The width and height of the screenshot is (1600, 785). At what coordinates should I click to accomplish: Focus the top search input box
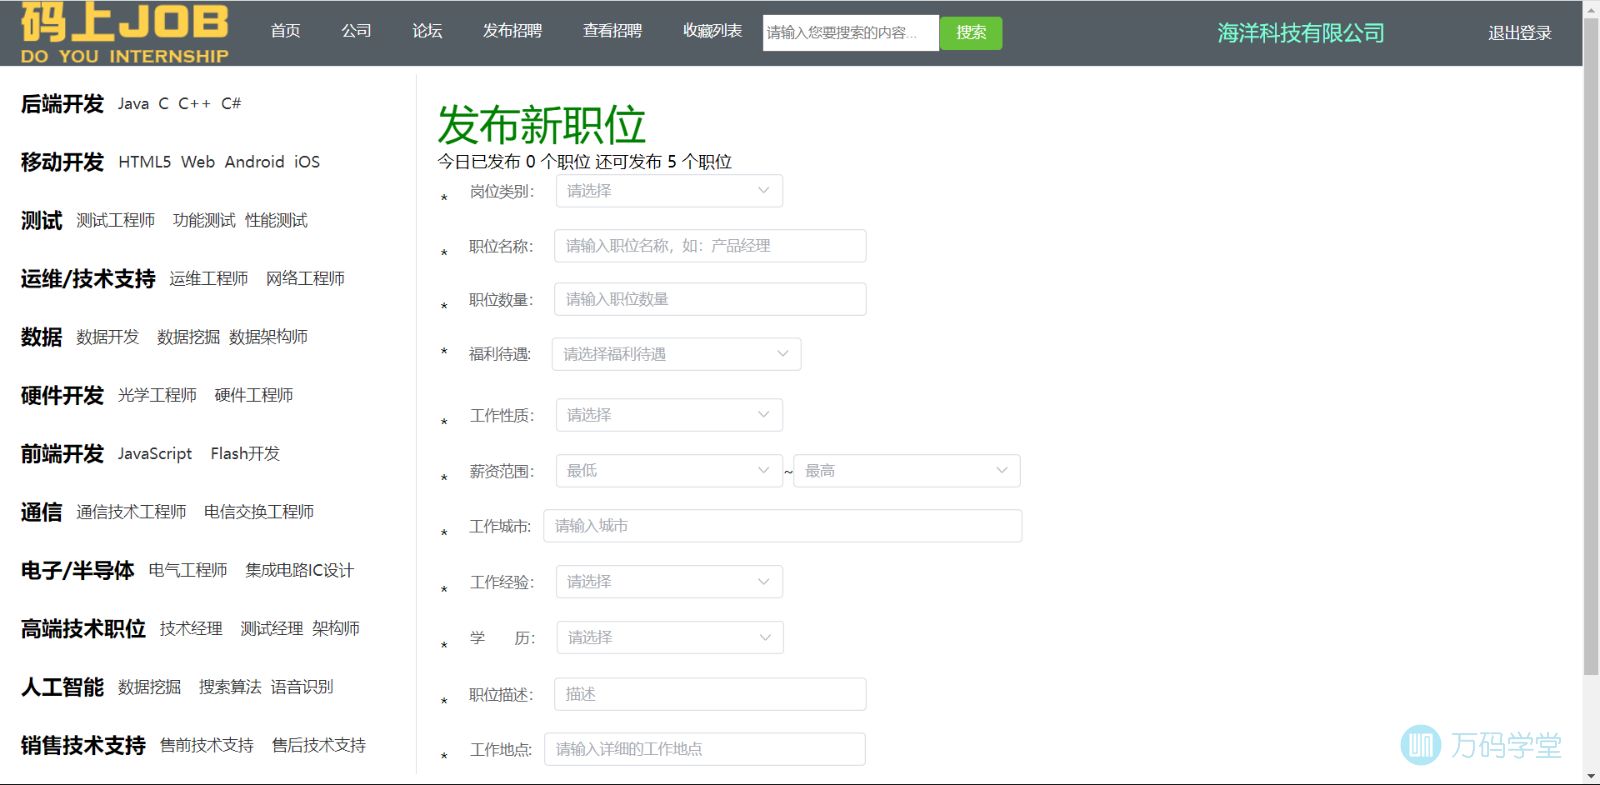pyautogui.click(x=850, y=33)
